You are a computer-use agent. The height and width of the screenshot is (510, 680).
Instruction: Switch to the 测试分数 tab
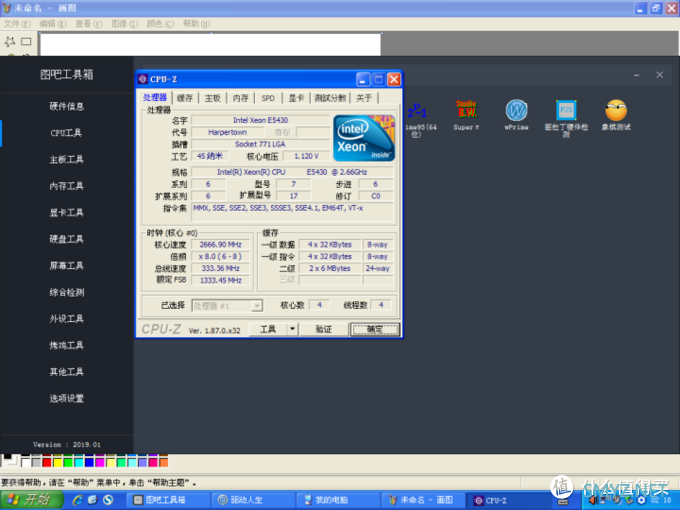330,98
